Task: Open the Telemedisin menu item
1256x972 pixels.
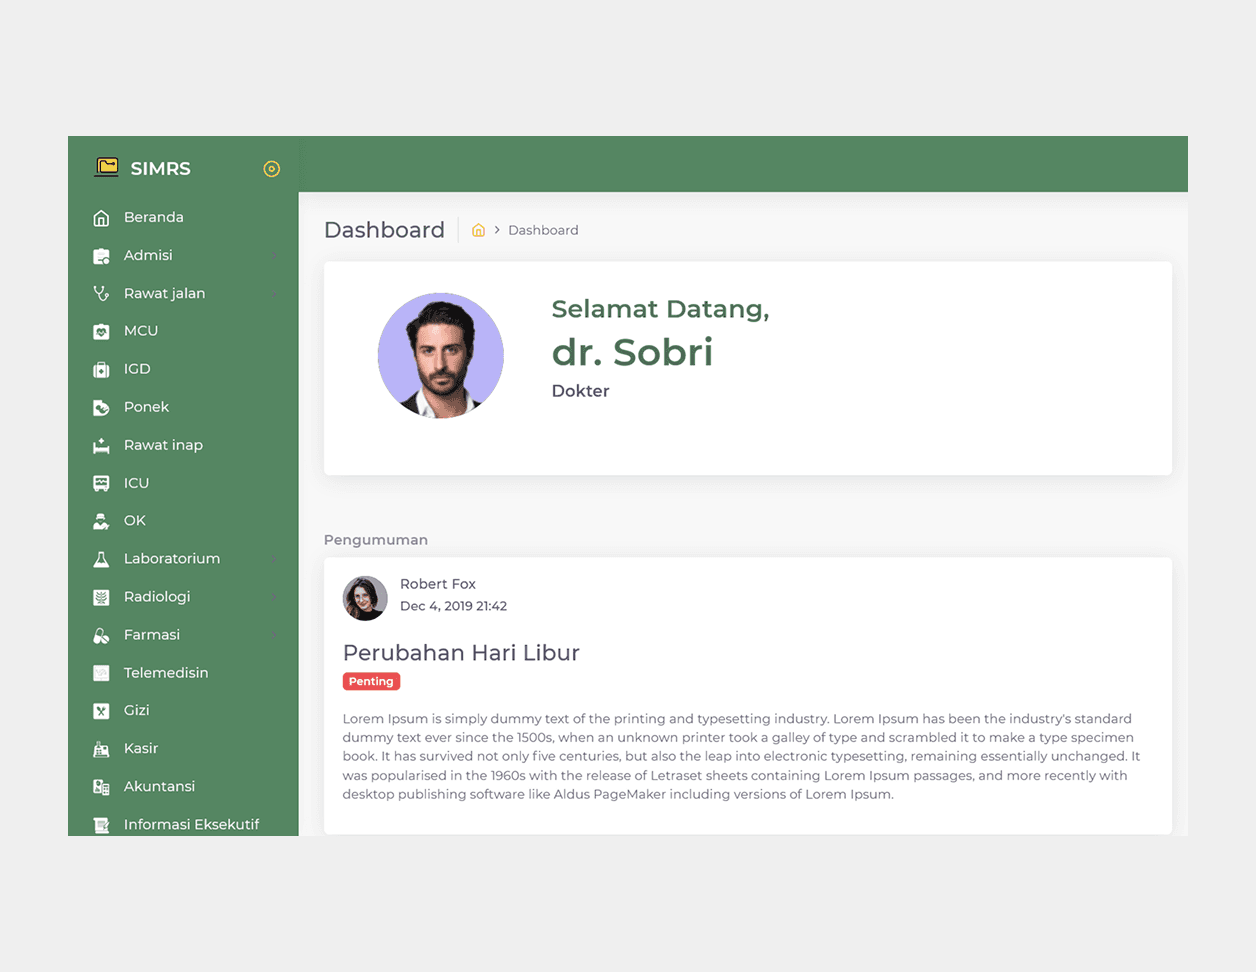Action: pos(166,673)
